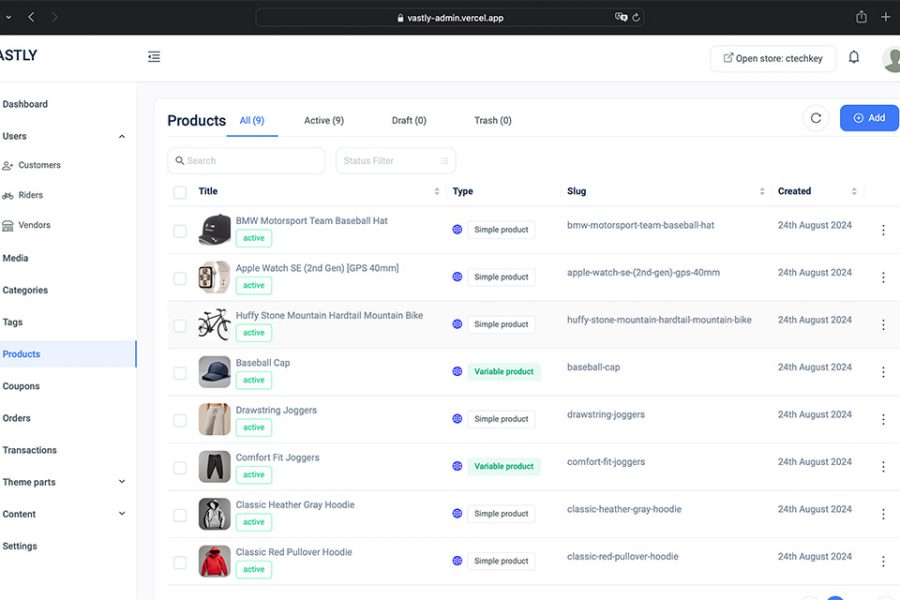Reload the page from the address bar
The width and height of the screenshot is (900, 600).
(x=636, y=17)
